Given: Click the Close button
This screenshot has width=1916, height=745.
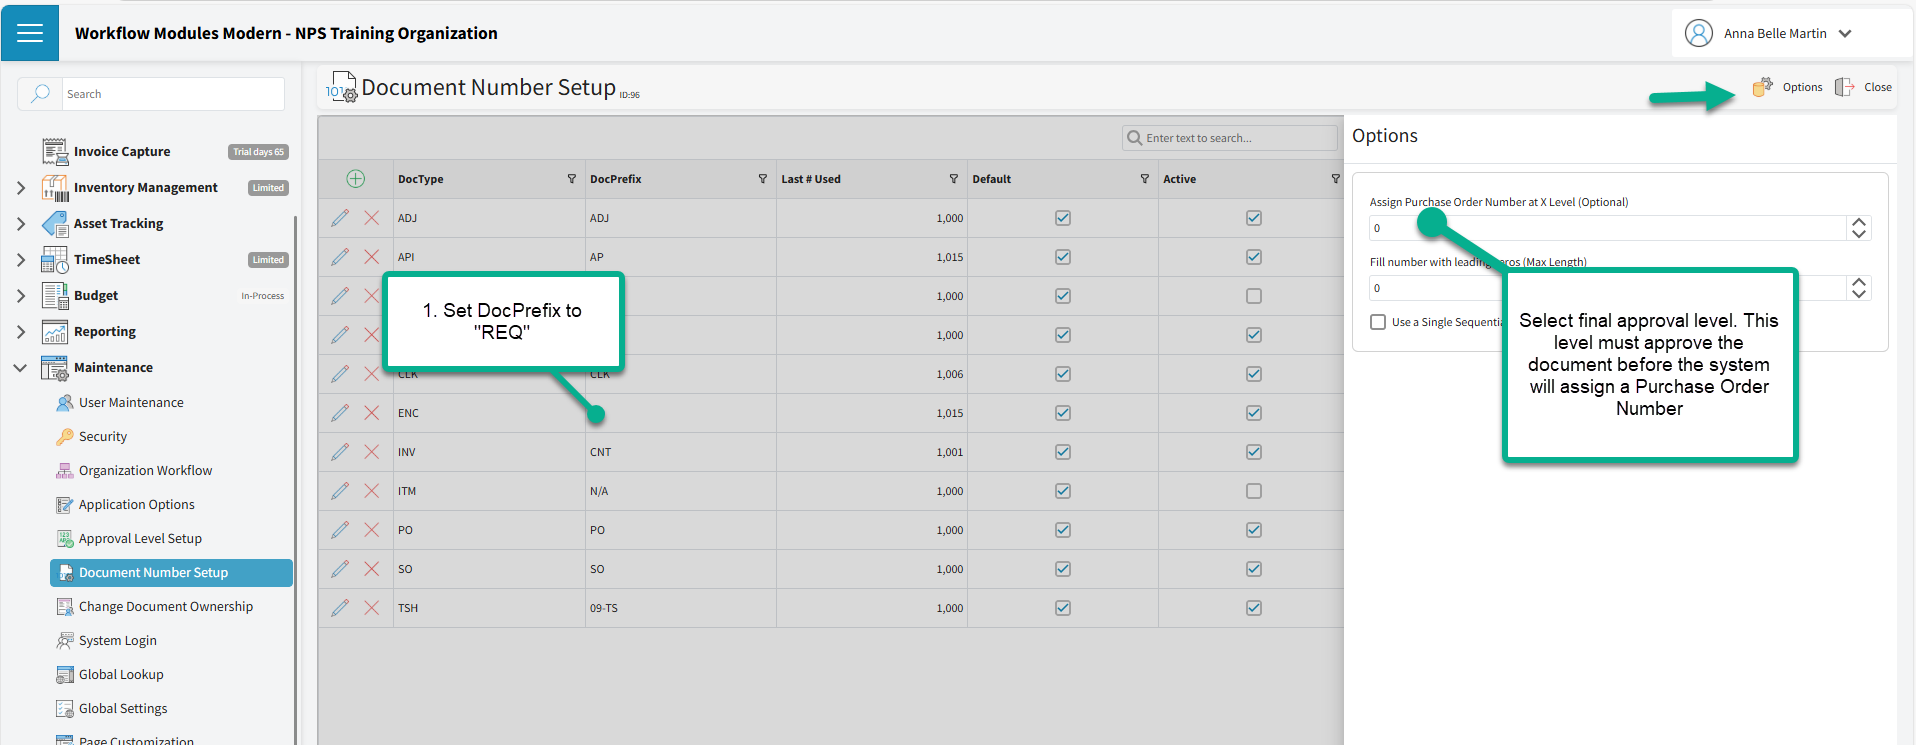Looking at the screenshot, I should (1865, 87).
